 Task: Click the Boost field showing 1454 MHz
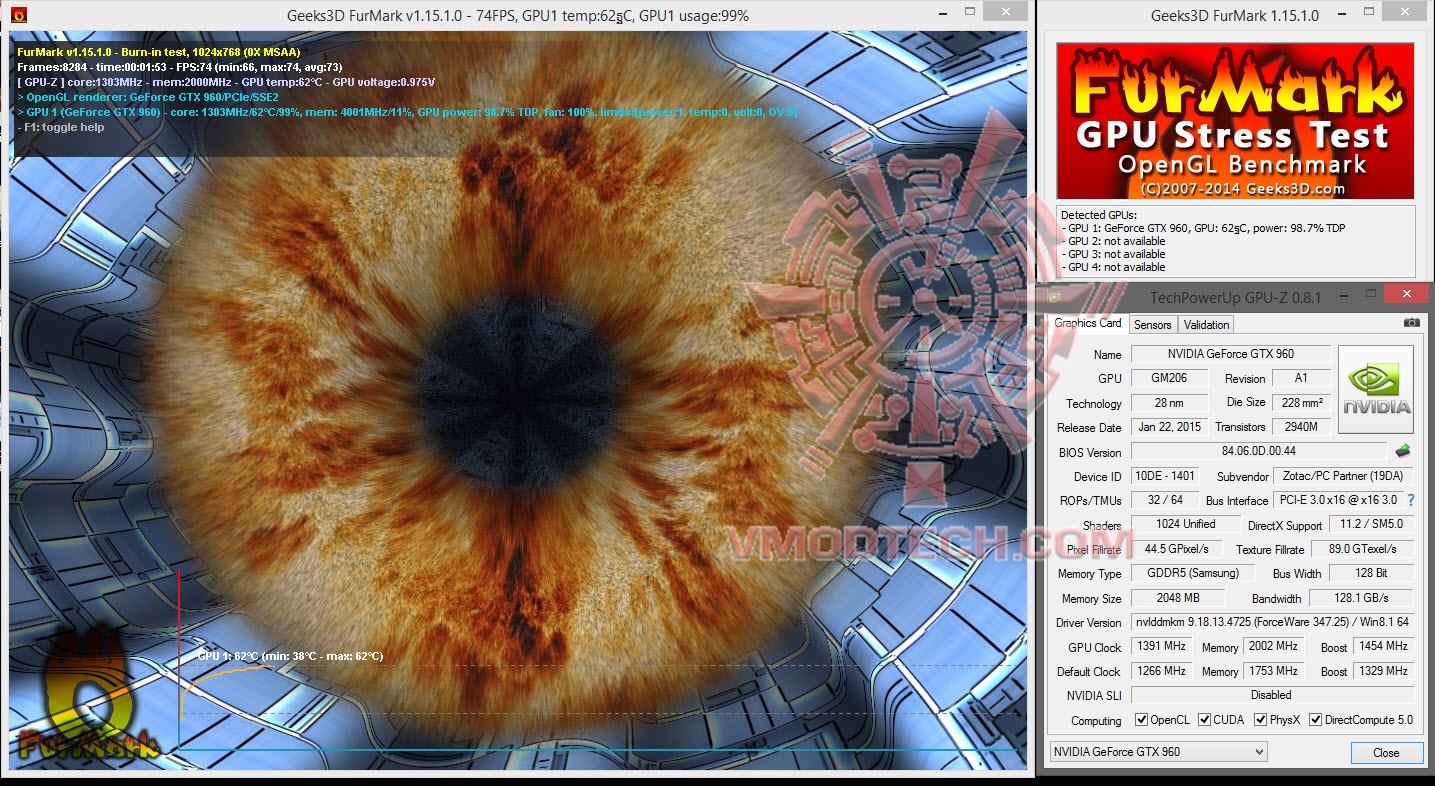click(x=1383, y=646)
